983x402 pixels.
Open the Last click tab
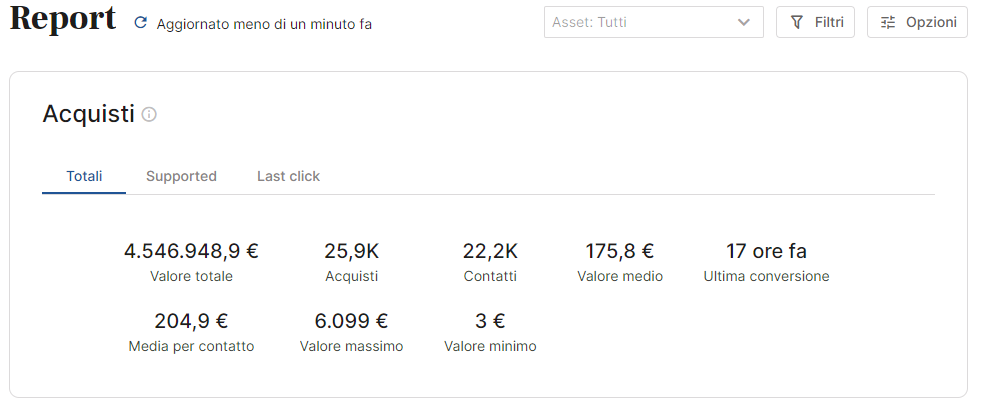pyautogui.click(x=288, y=177)
